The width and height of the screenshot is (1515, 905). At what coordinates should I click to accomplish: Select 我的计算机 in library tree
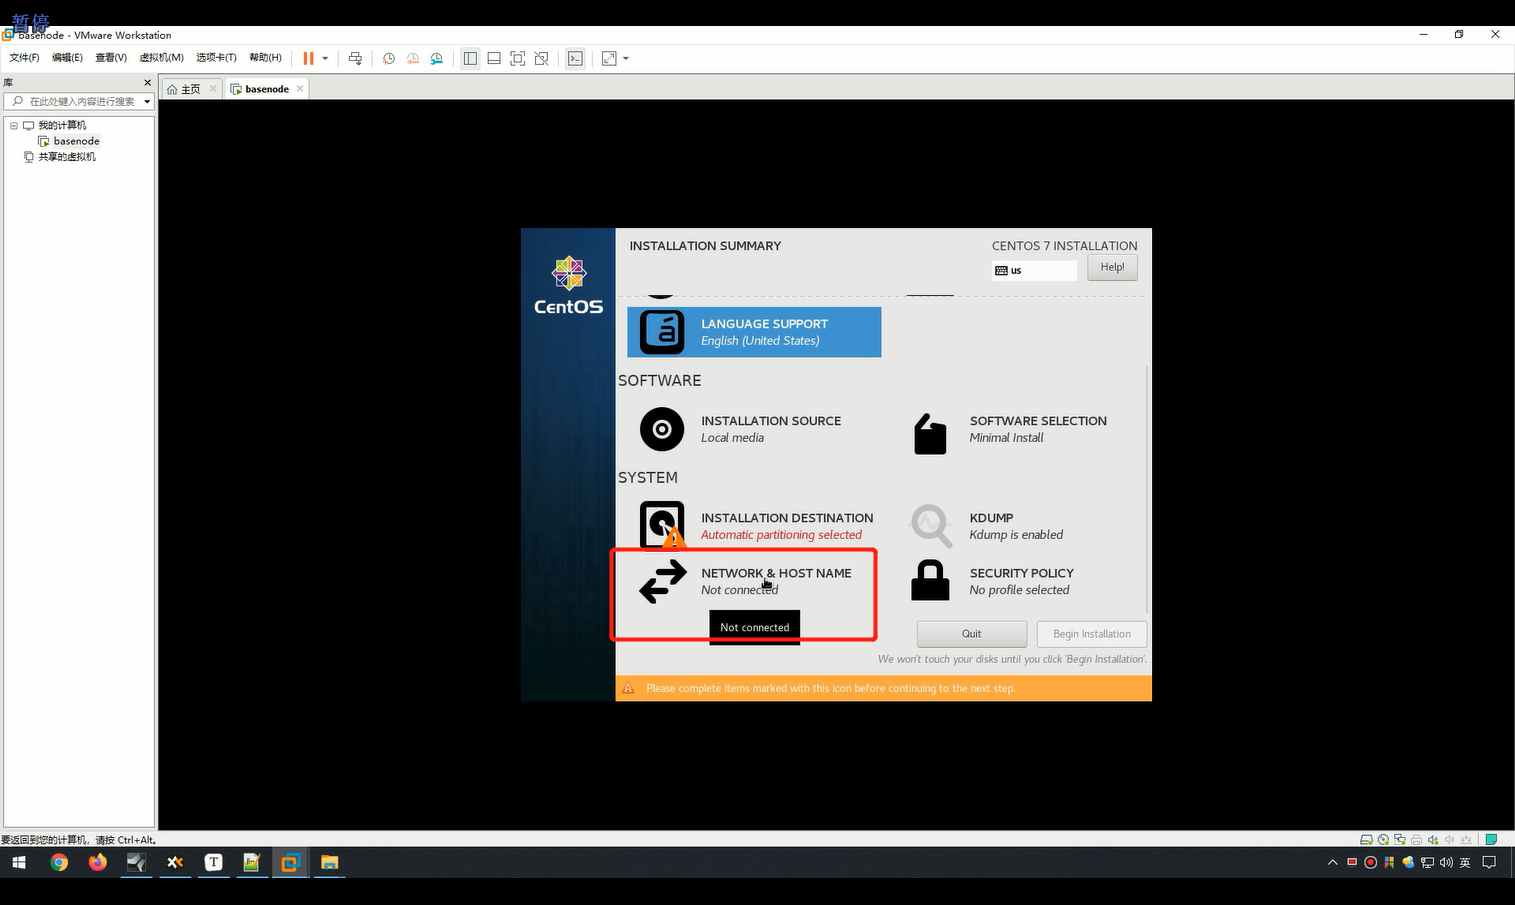(62, 126)
